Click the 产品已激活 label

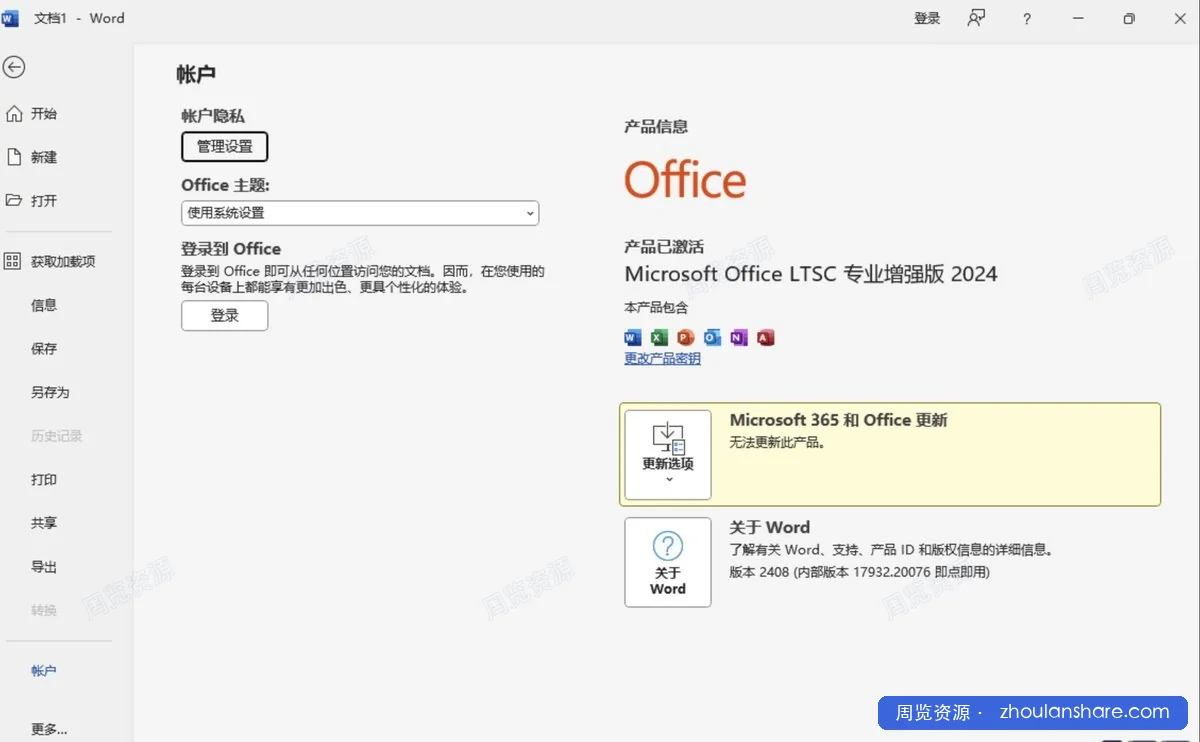click(664, 246)
